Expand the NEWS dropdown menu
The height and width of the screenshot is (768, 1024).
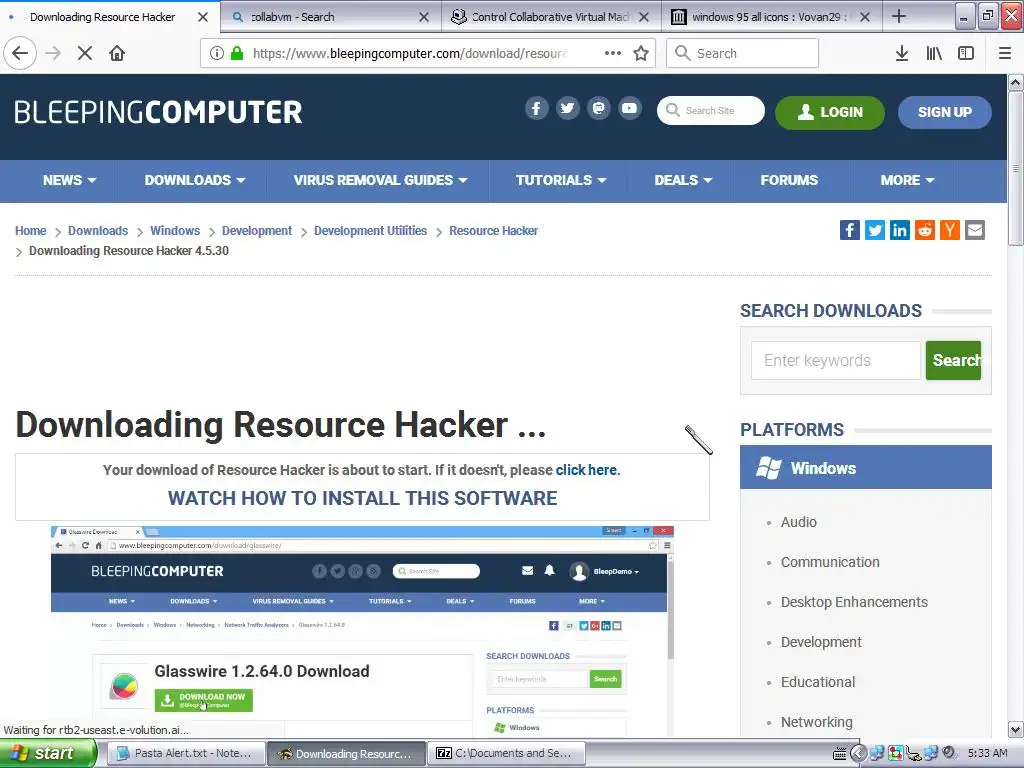click(x=69, y=180)
